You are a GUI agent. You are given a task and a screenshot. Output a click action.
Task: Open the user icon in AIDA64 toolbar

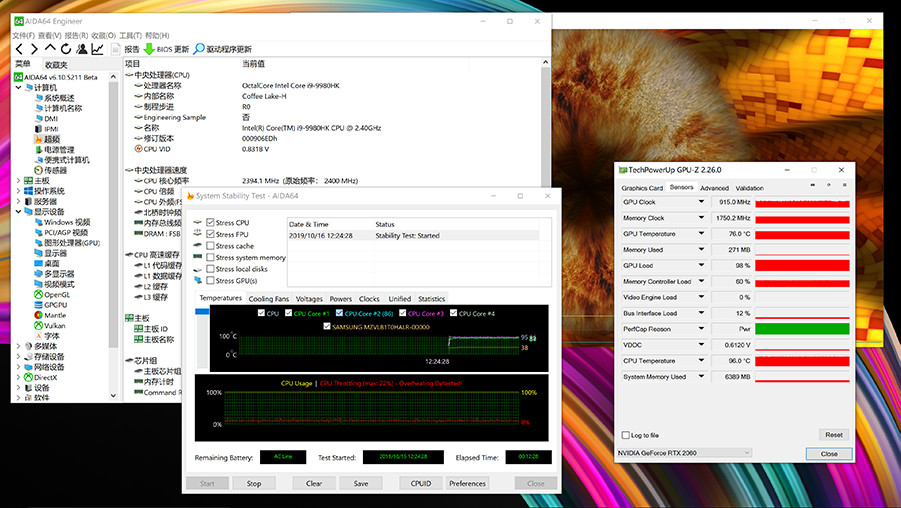pos(82,49)
